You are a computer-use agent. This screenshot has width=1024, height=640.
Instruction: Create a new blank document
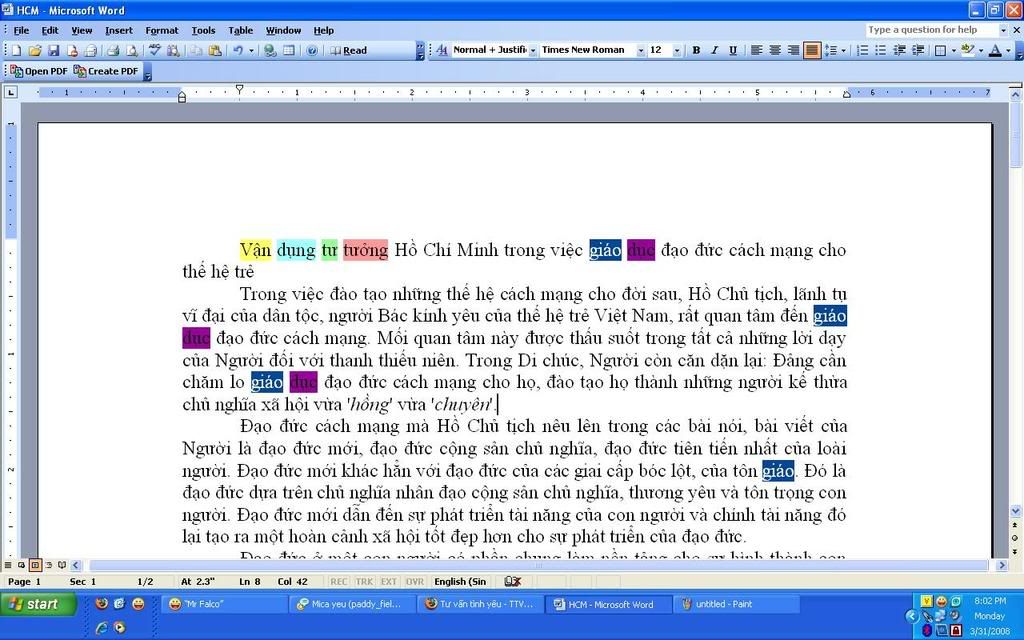17,50
